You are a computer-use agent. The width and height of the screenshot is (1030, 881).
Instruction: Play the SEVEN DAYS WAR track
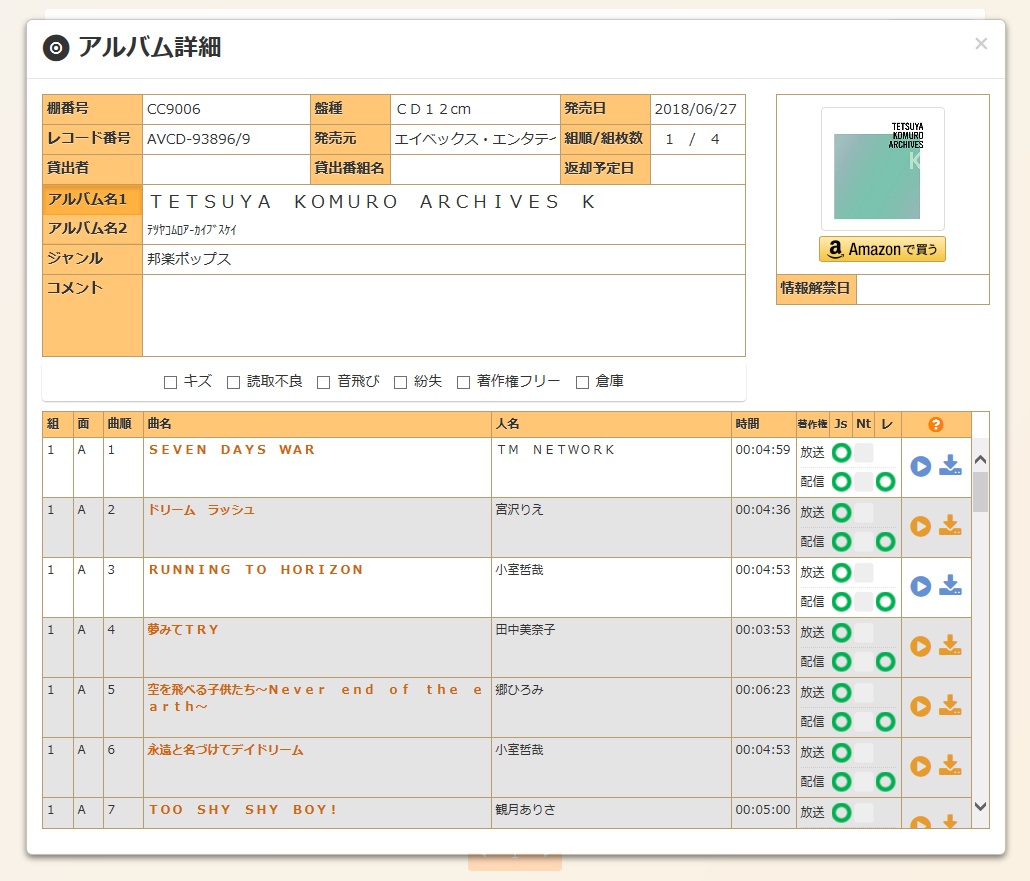pos(920,466)
